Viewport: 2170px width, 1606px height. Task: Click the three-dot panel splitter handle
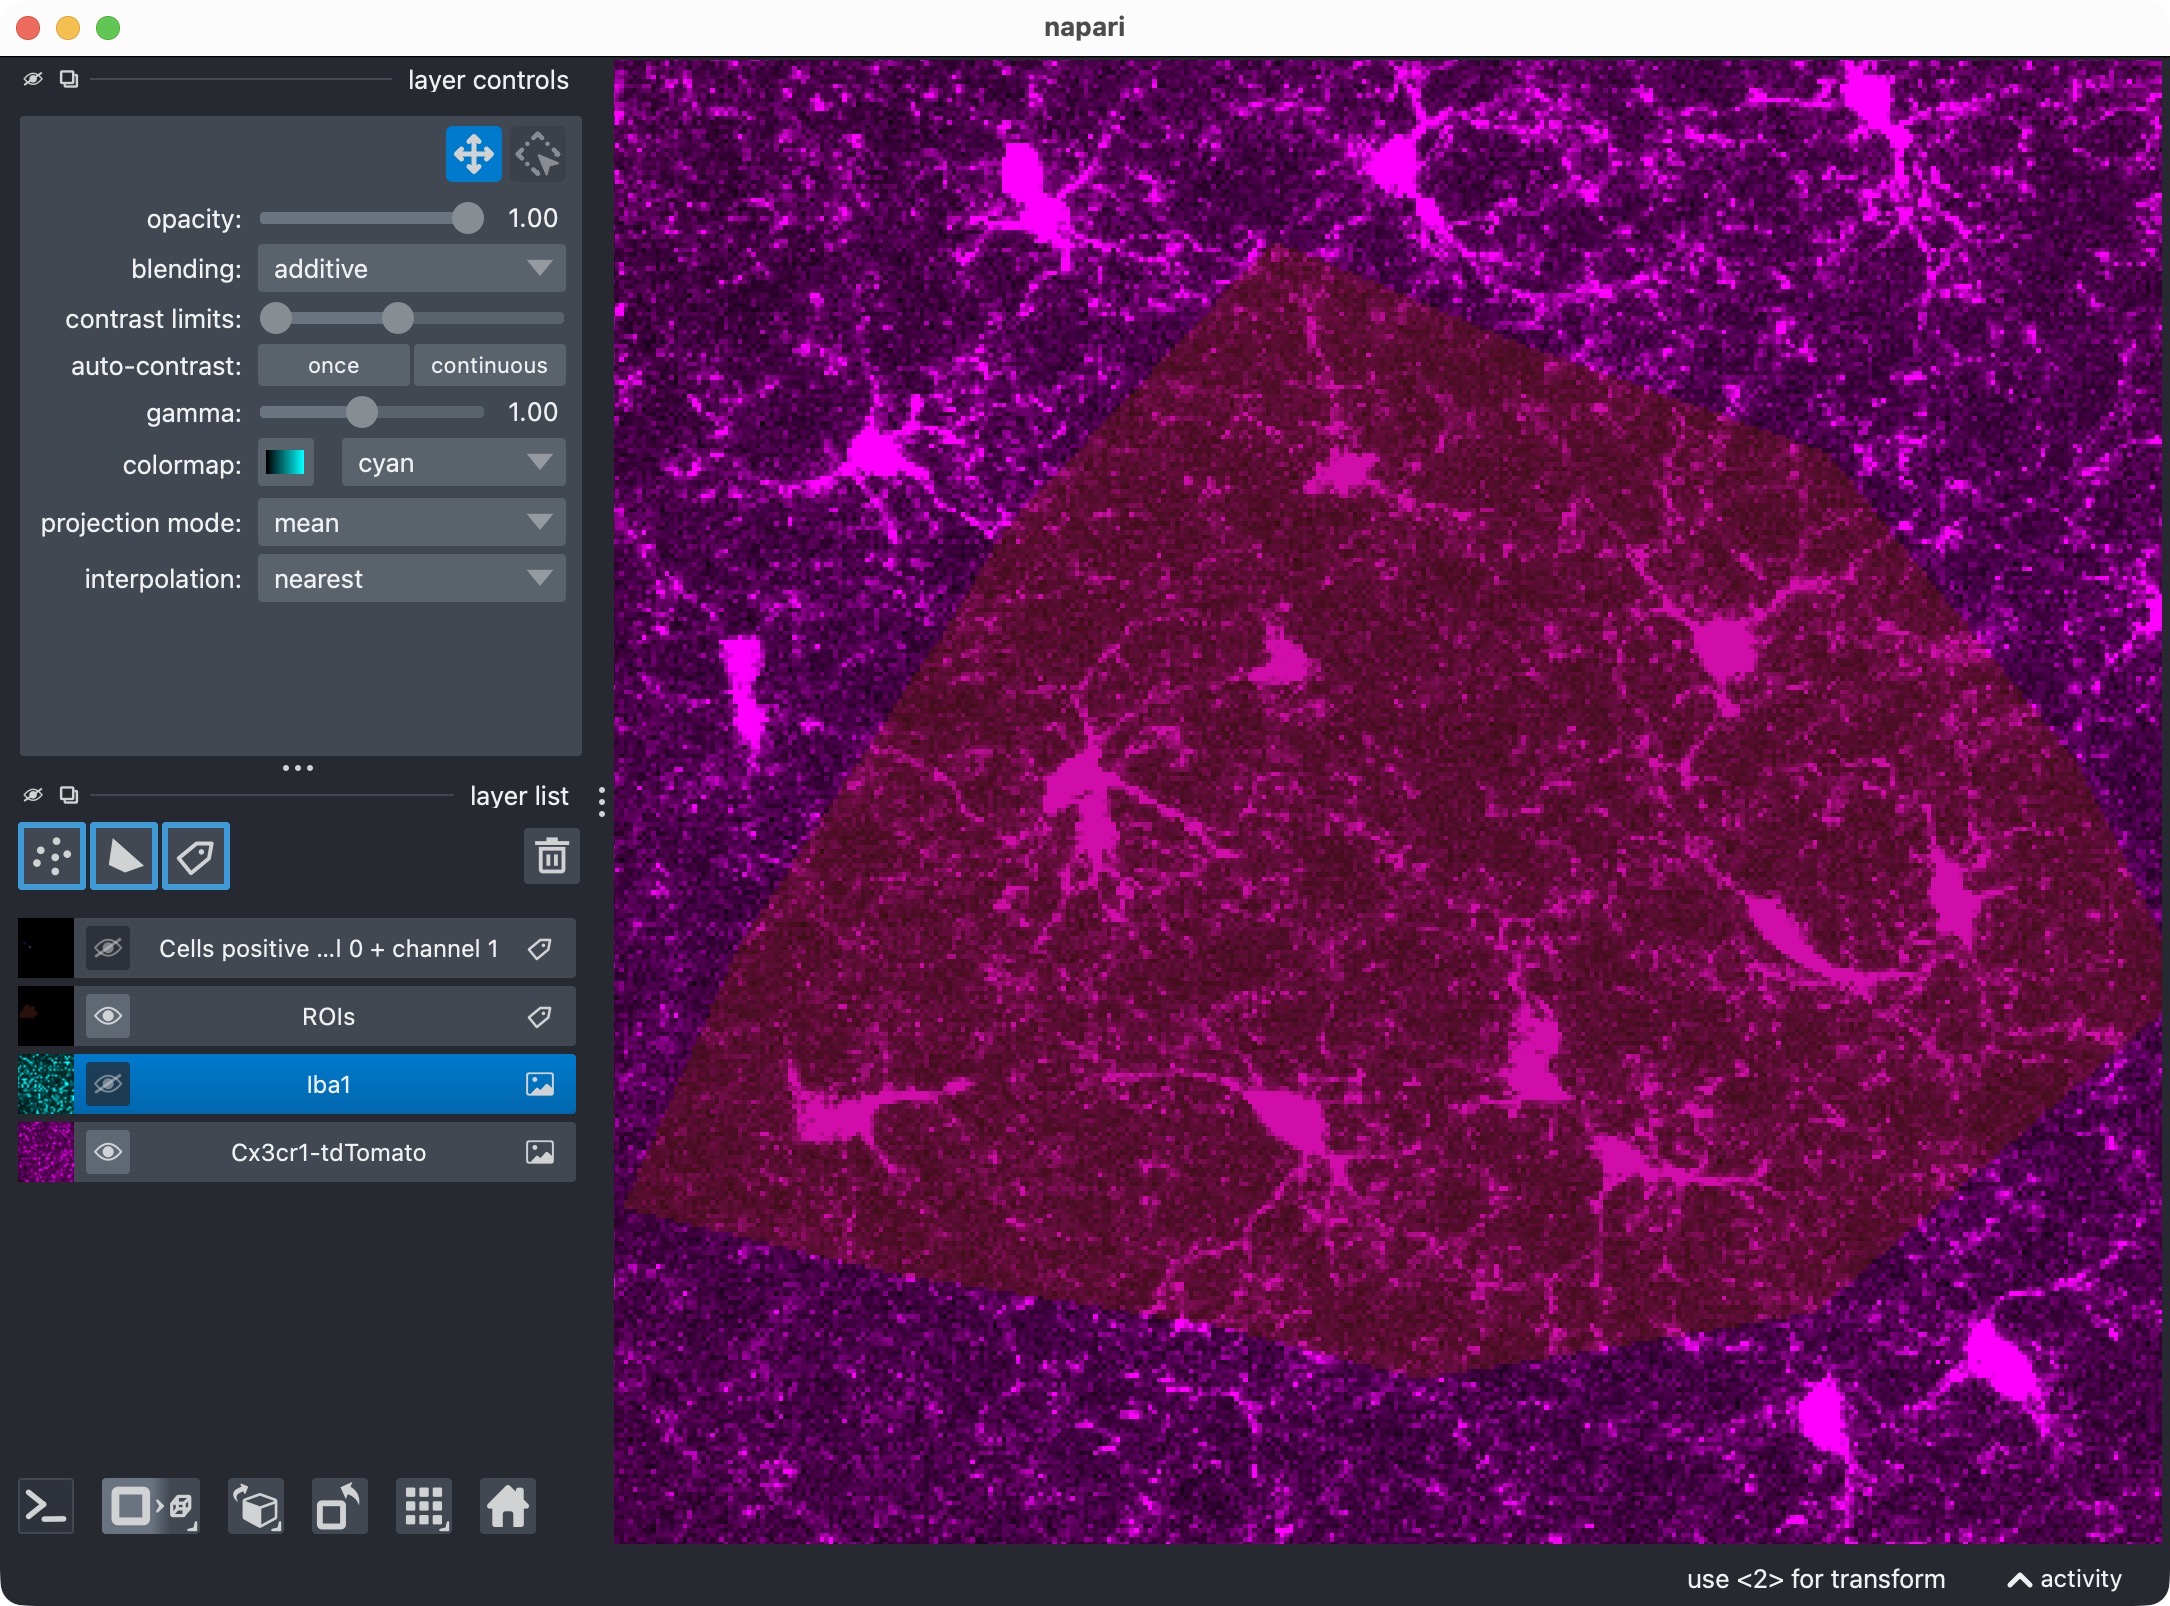pos(298,768)
